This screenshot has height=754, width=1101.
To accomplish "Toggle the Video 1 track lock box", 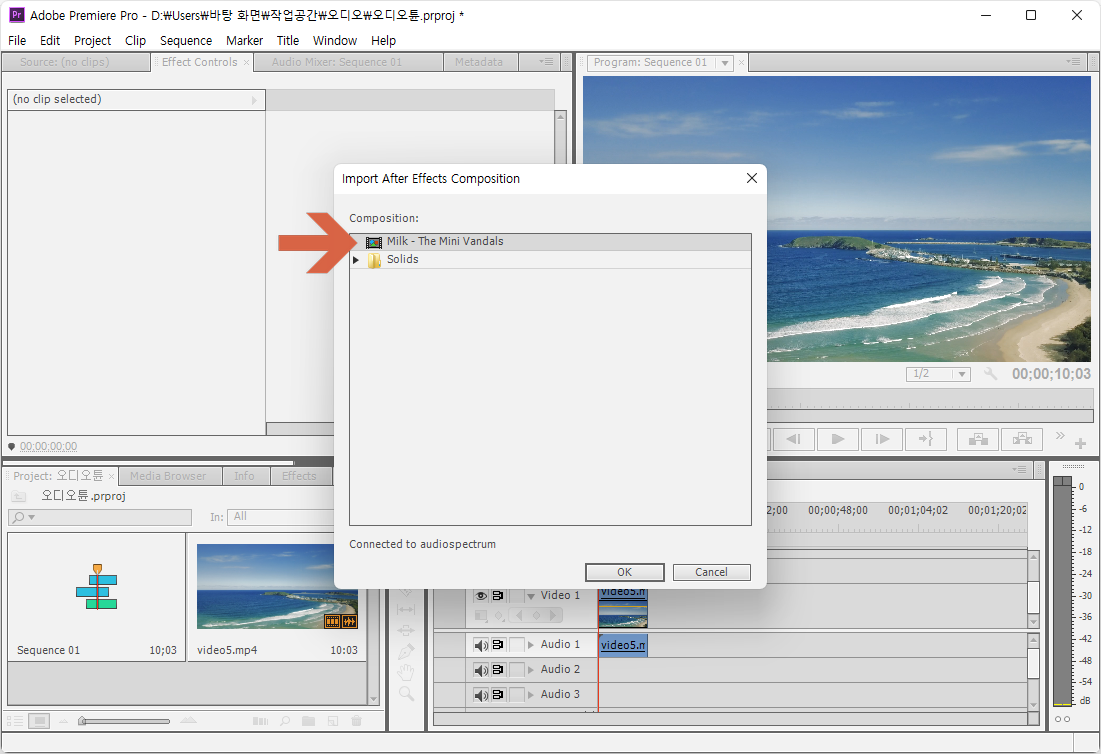I will coord(516,596).
